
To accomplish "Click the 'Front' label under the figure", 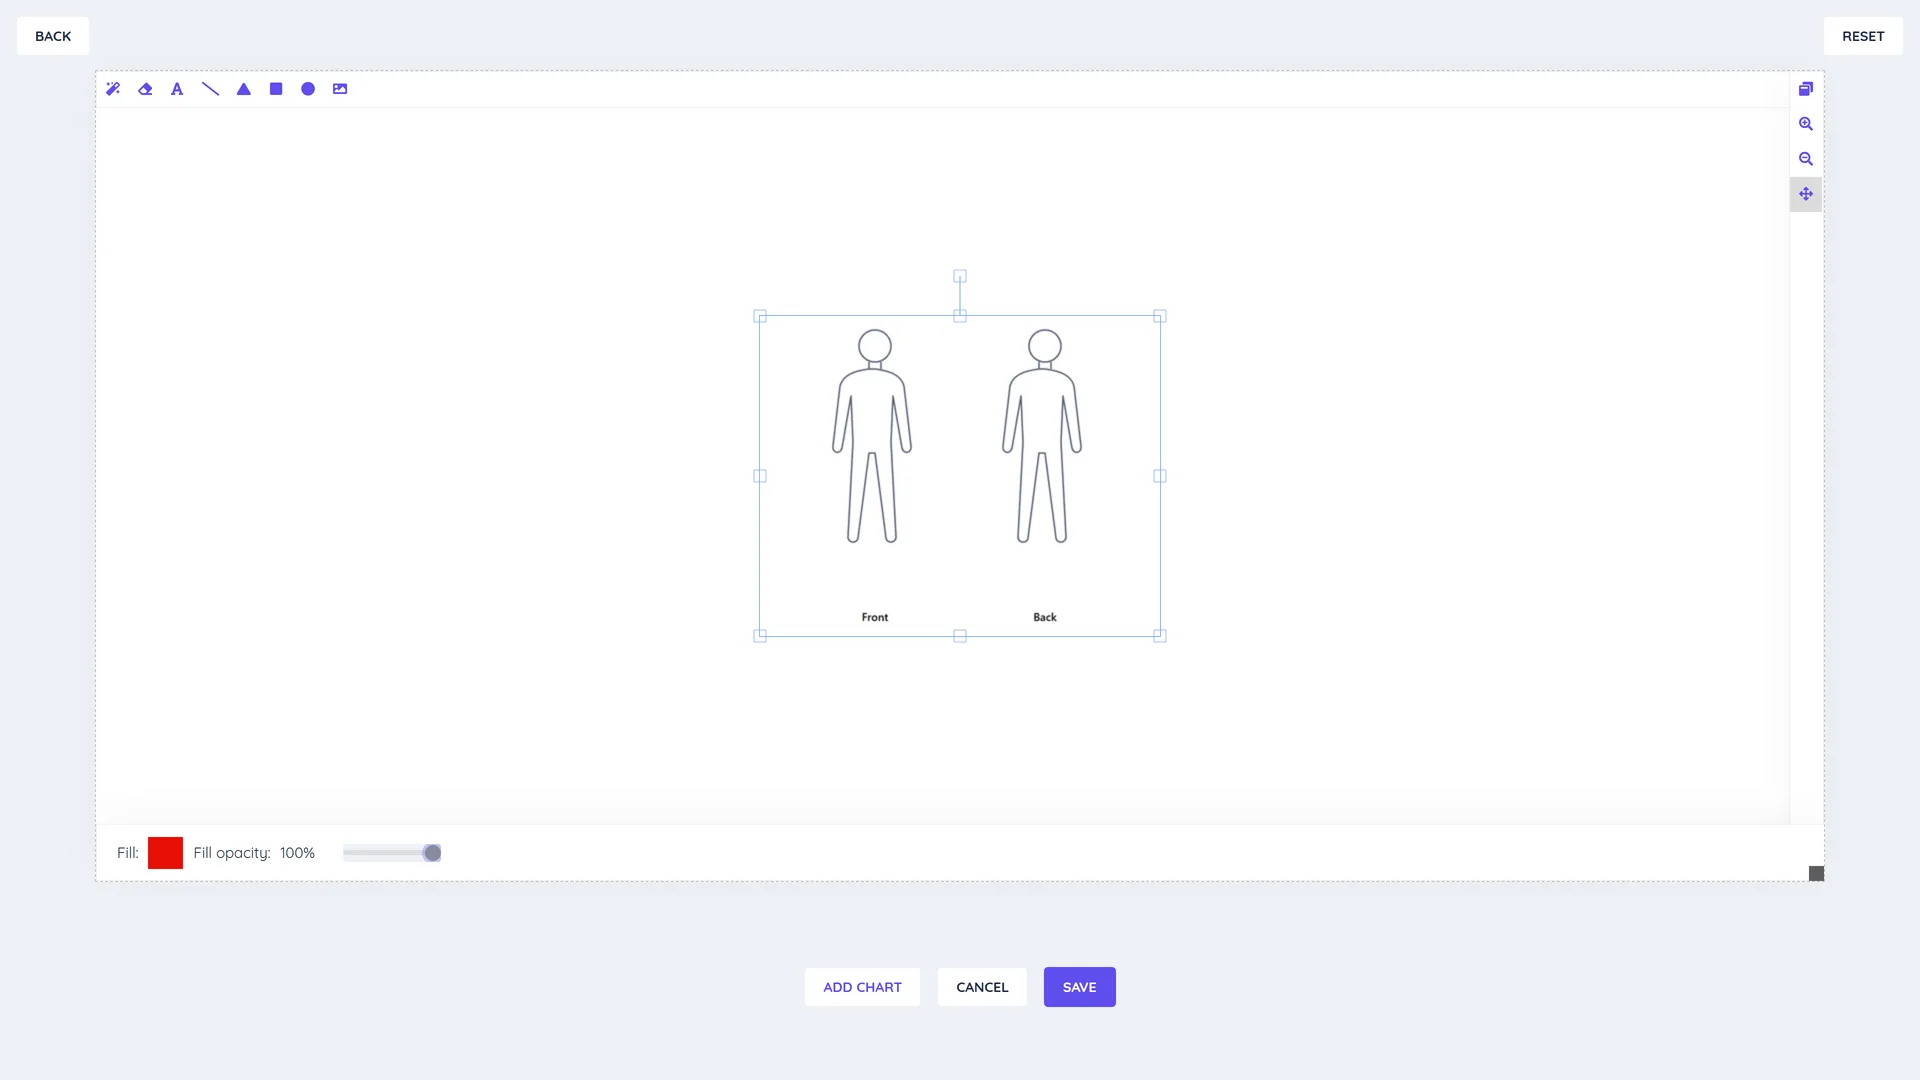I will (875, 617).
